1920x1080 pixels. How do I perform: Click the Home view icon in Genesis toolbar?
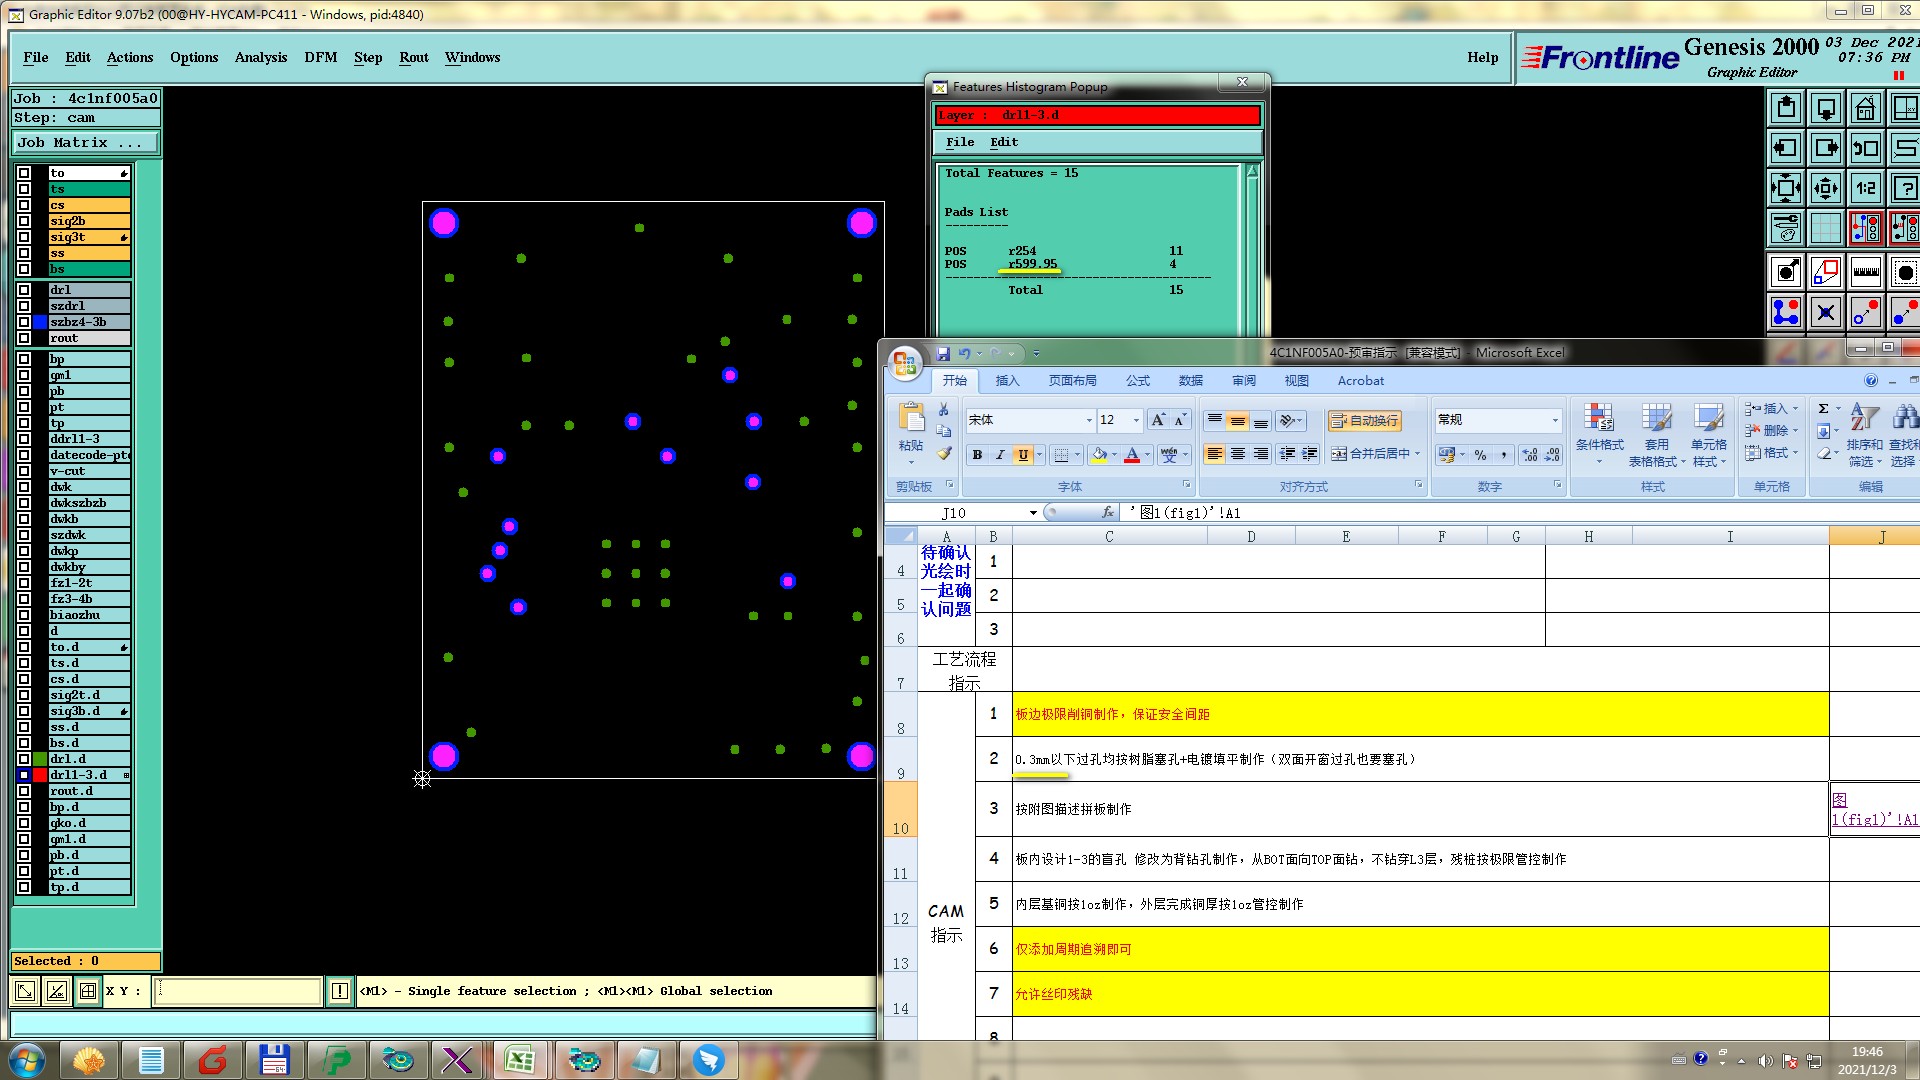coord(1865,108)
